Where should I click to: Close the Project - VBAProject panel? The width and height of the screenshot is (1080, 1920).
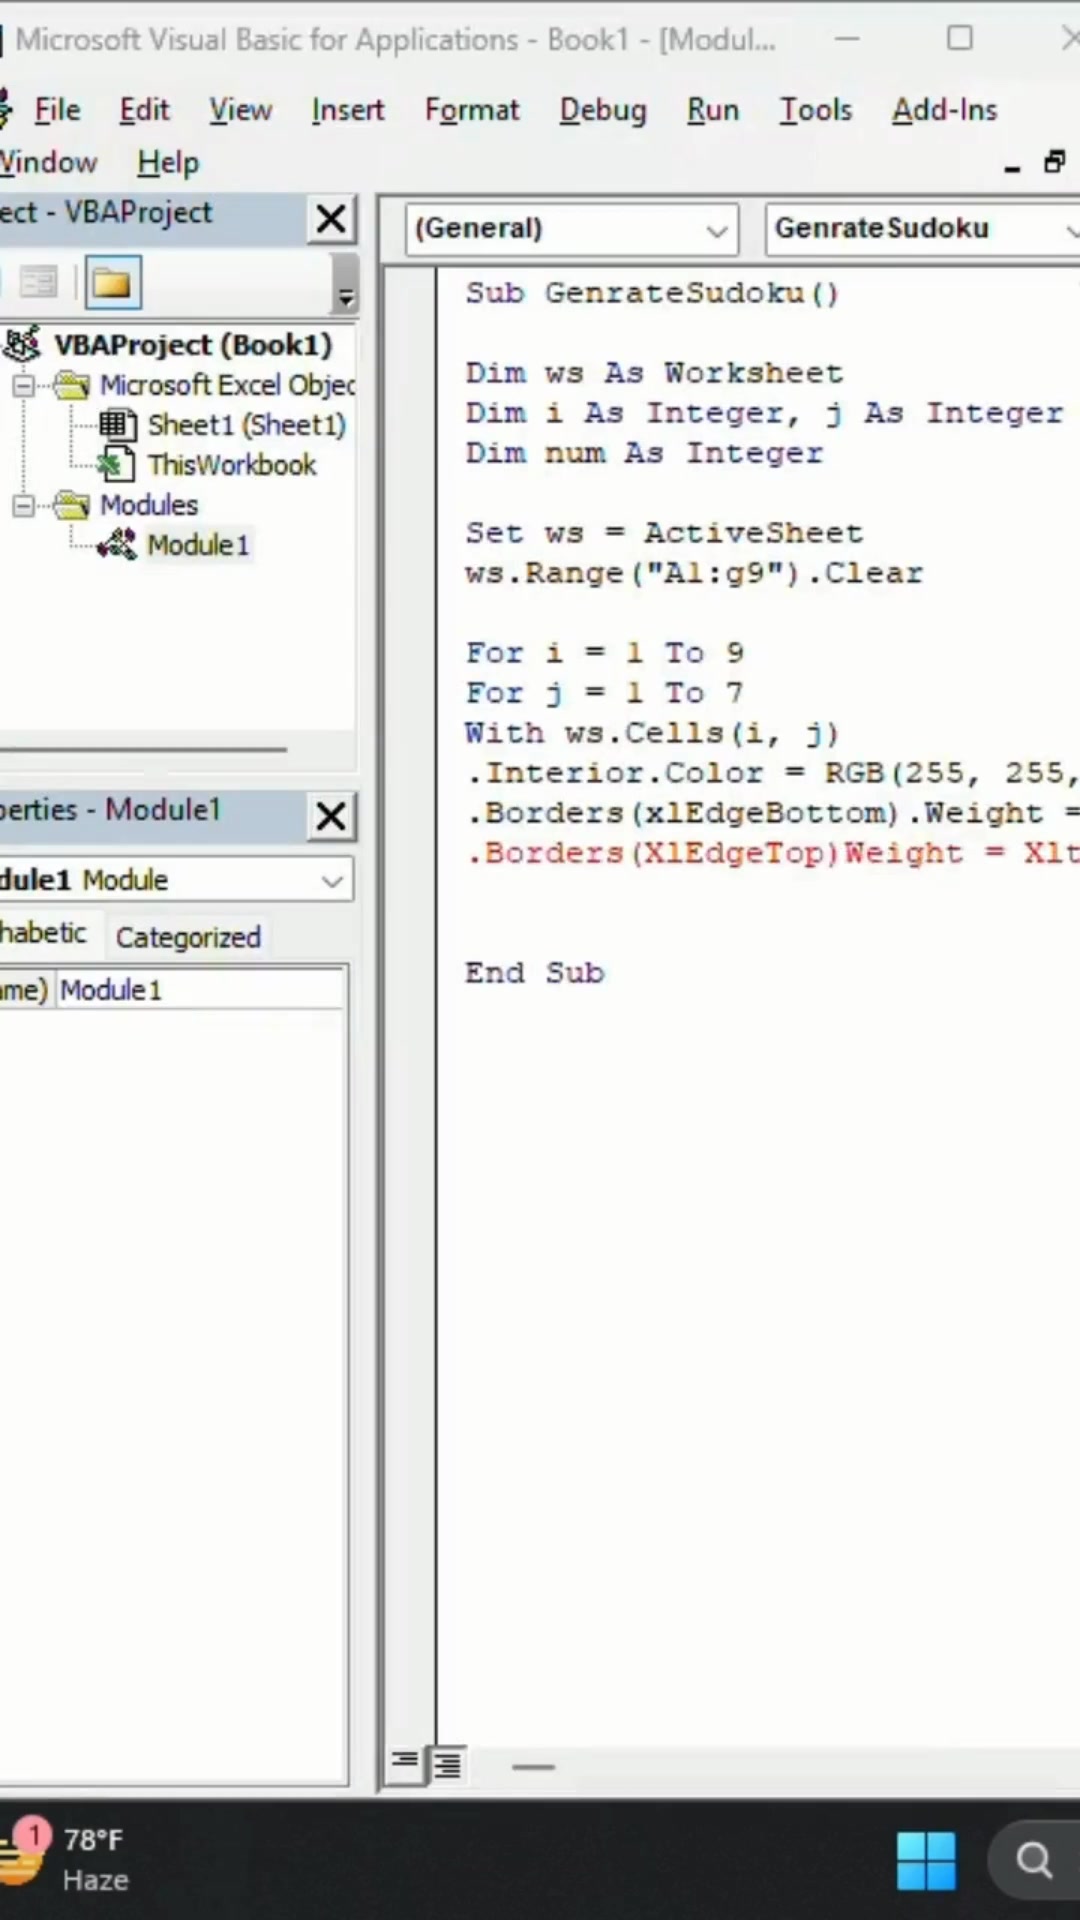pos(331,218)
